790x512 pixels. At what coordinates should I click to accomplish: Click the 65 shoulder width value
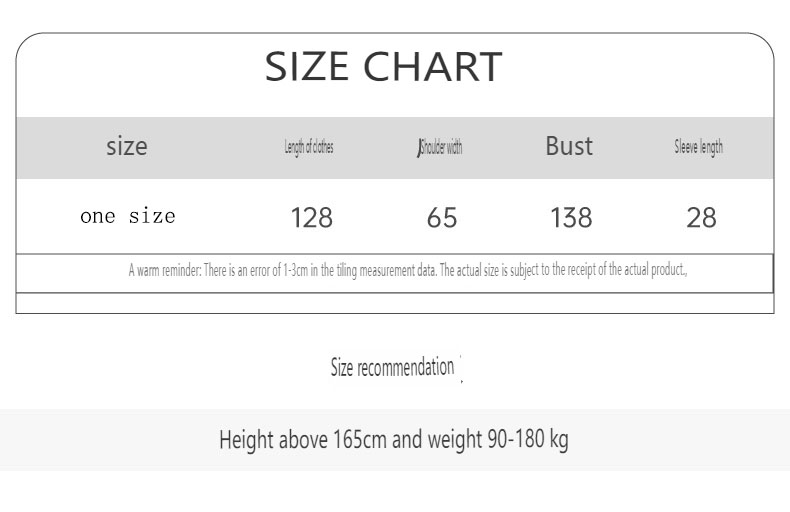(442, 218)
